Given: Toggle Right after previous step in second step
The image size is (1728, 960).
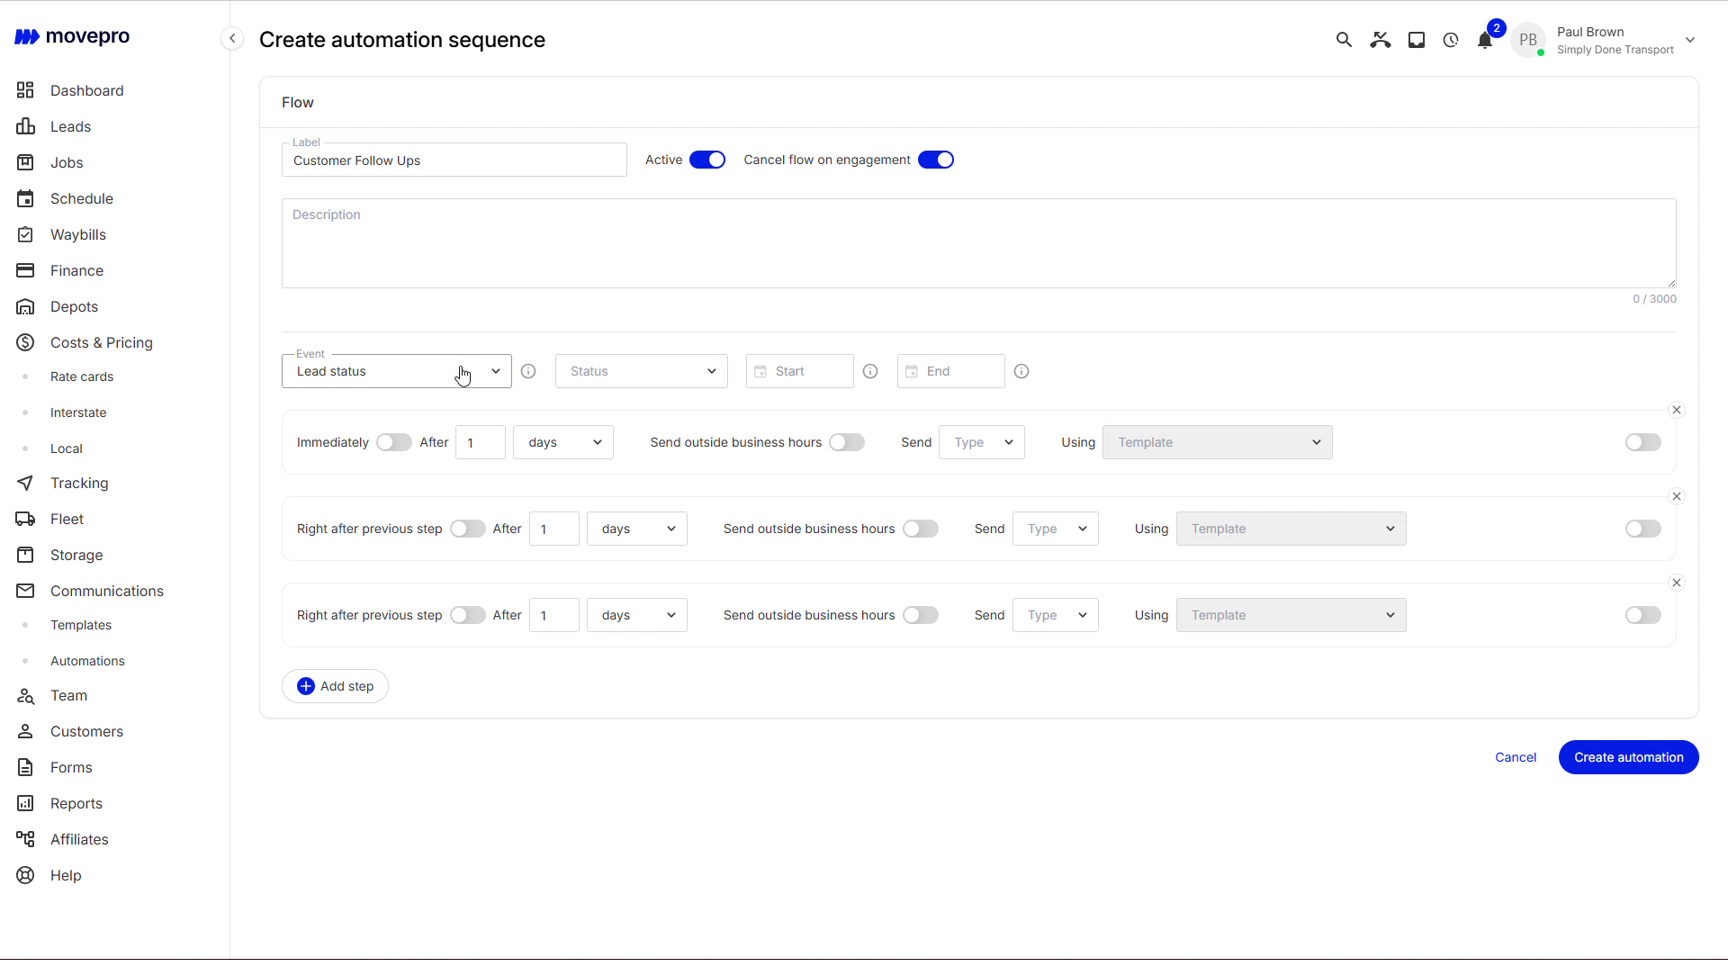Looking at the screenshot, I should pyautogui.click(x=467, y=529).
